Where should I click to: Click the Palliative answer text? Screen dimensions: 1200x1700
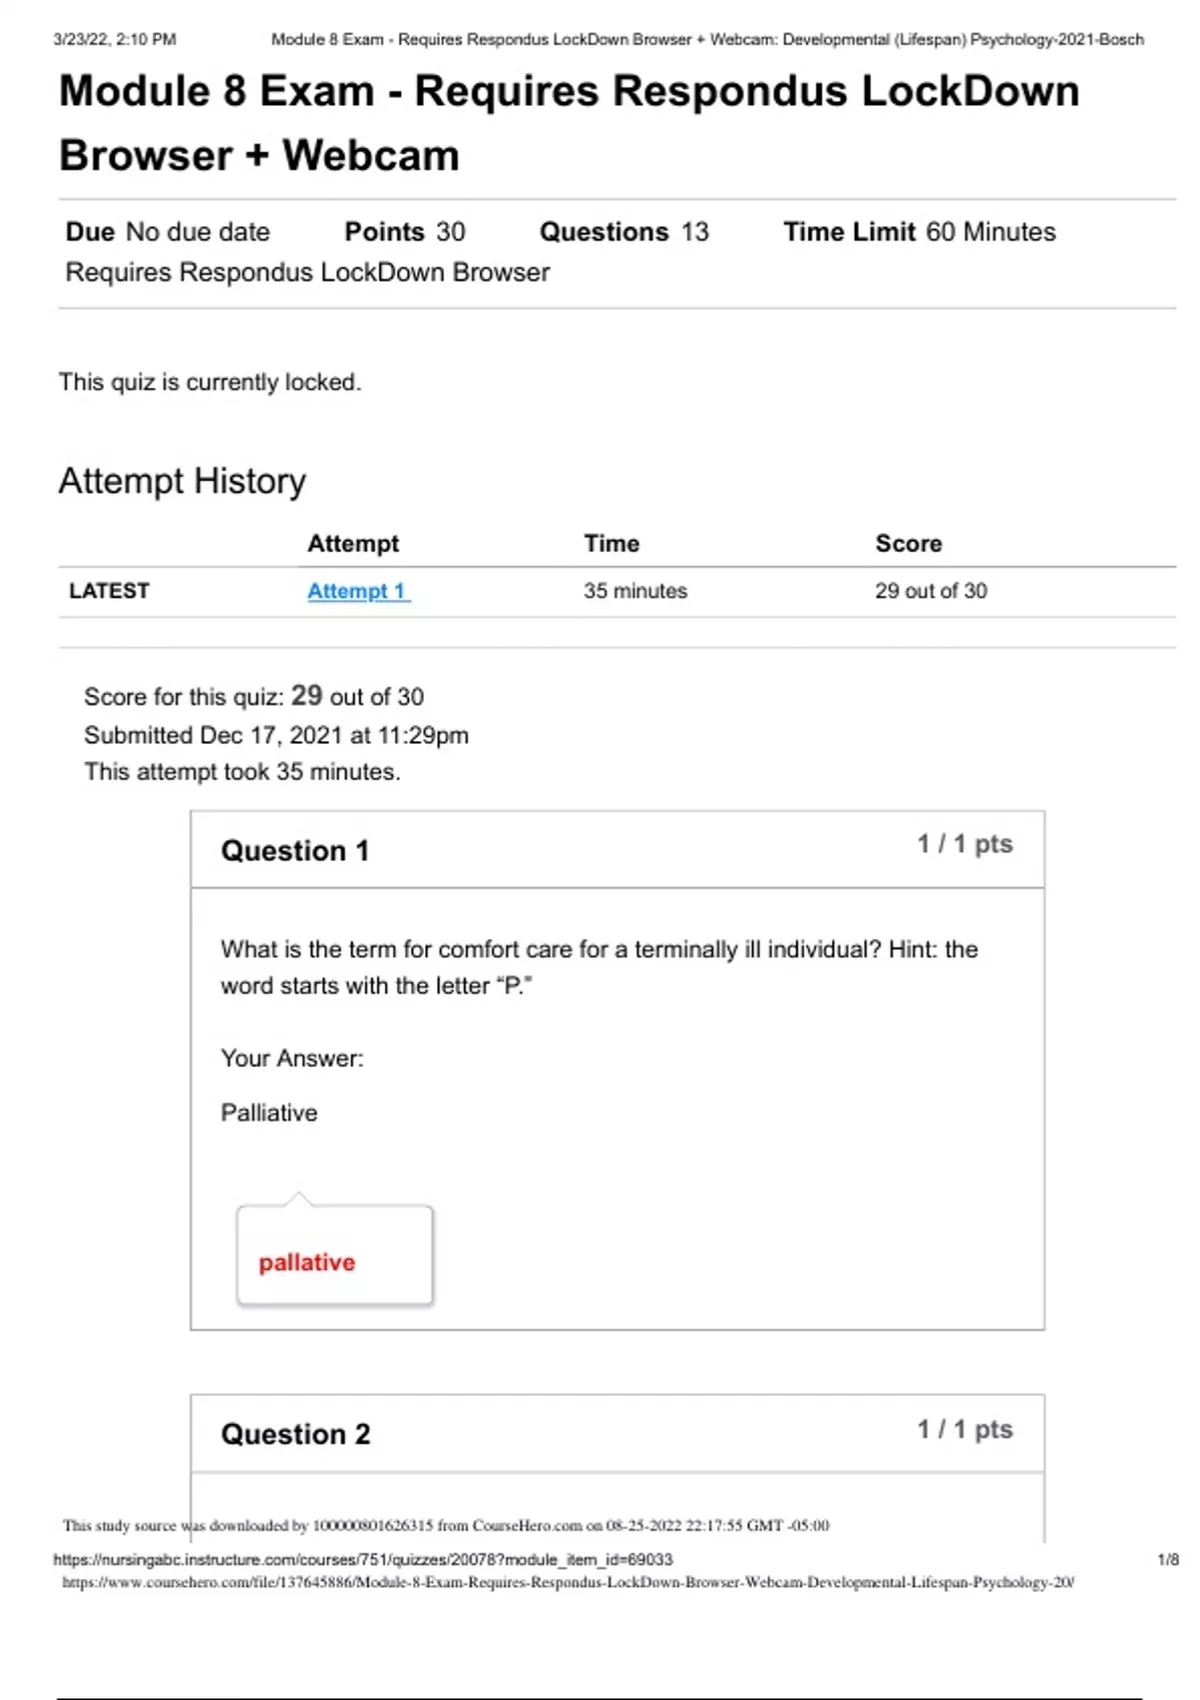[x=269, y=1113]
